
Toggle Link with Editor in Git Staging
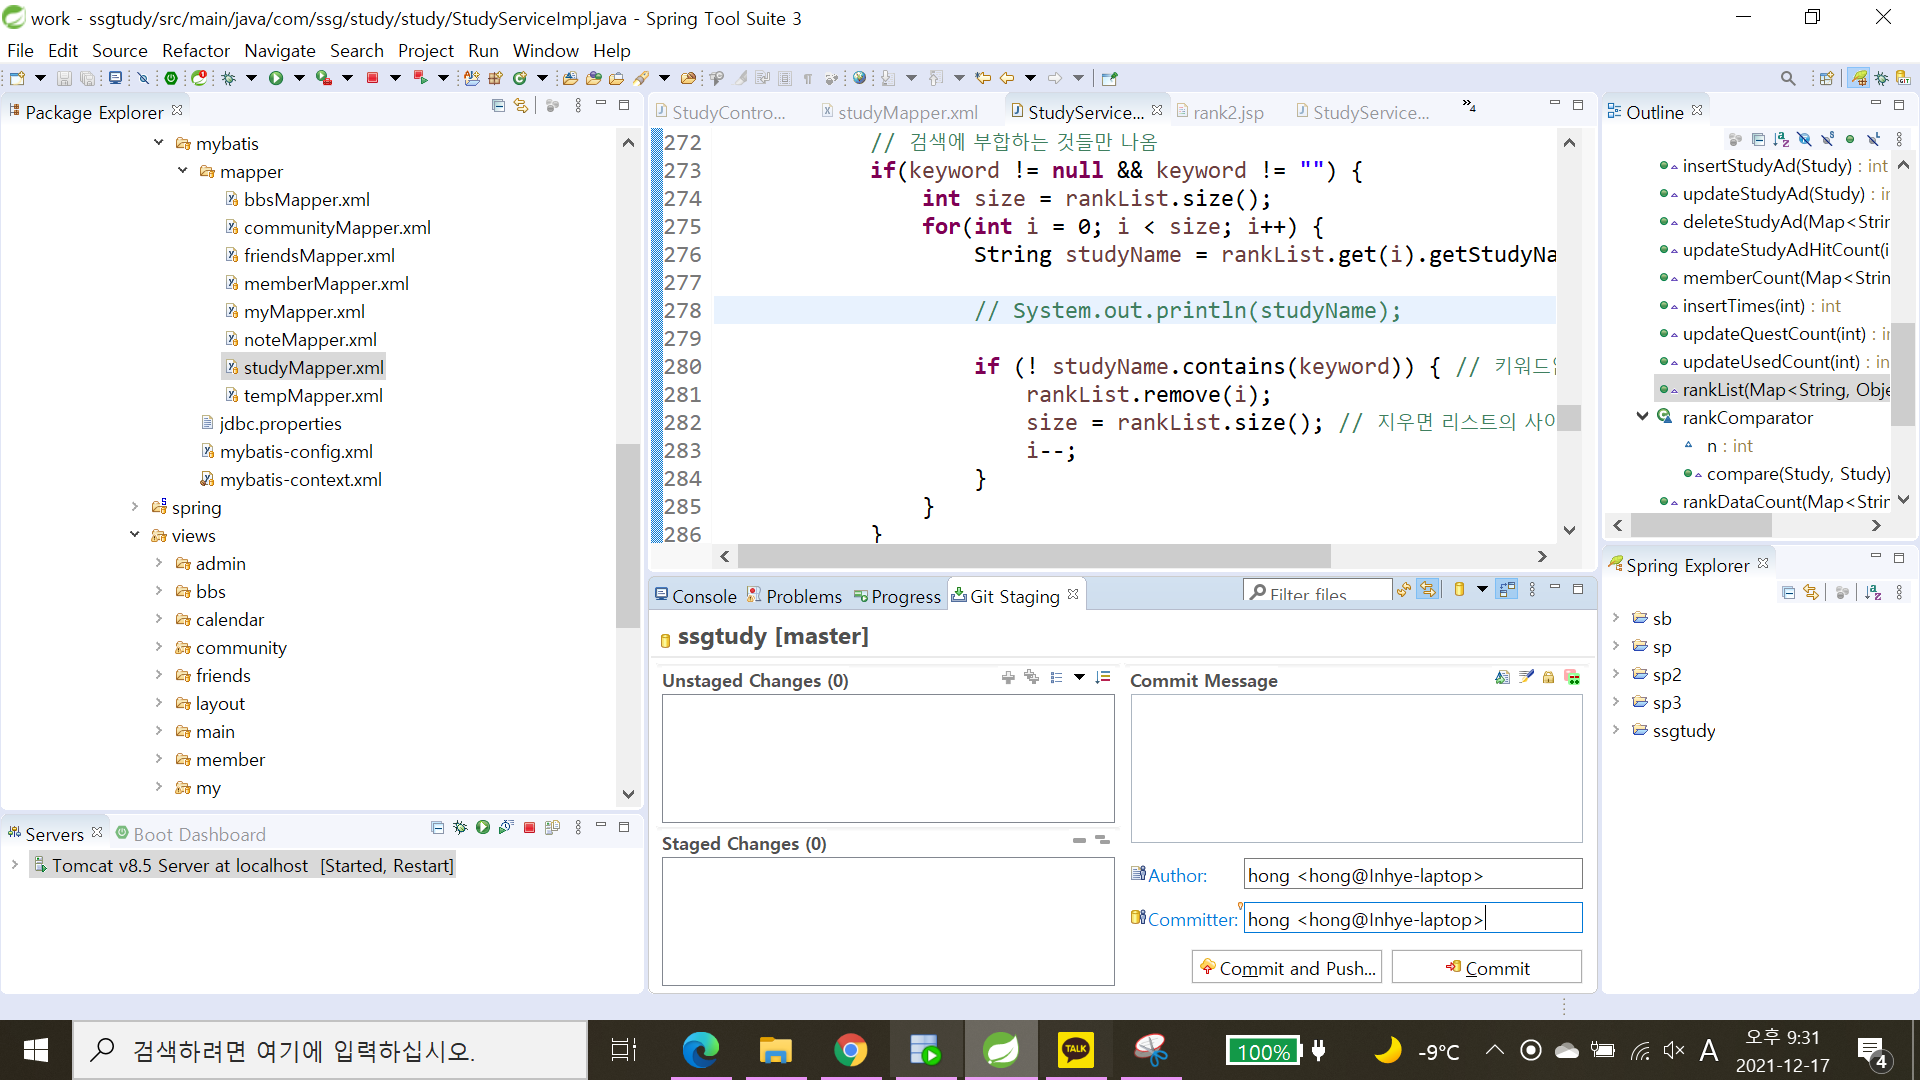1428,590
